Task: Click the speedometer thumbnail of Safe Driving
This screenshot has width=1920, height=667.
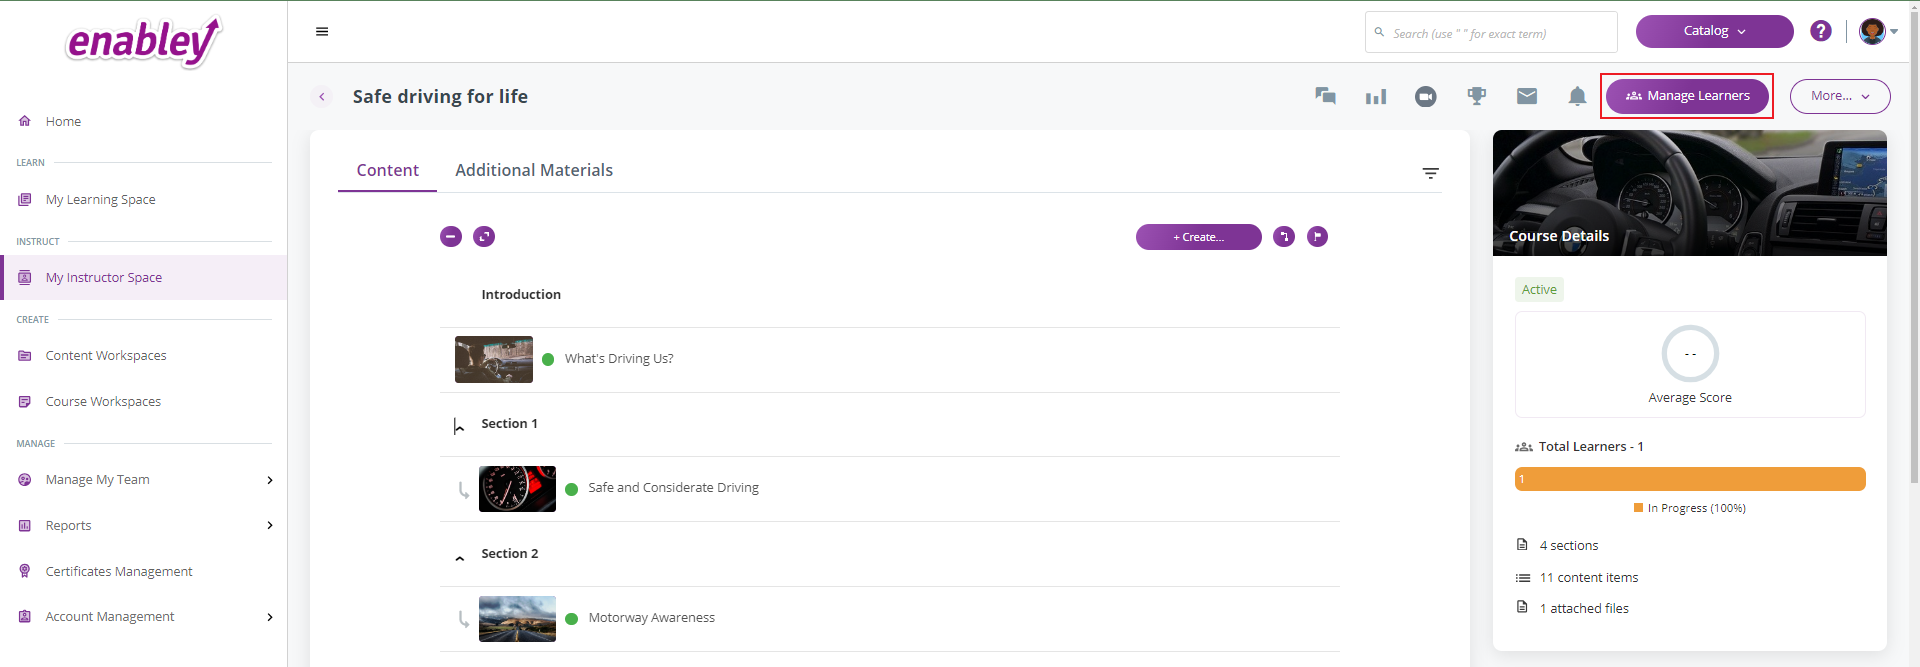Action: coord(517,489)
